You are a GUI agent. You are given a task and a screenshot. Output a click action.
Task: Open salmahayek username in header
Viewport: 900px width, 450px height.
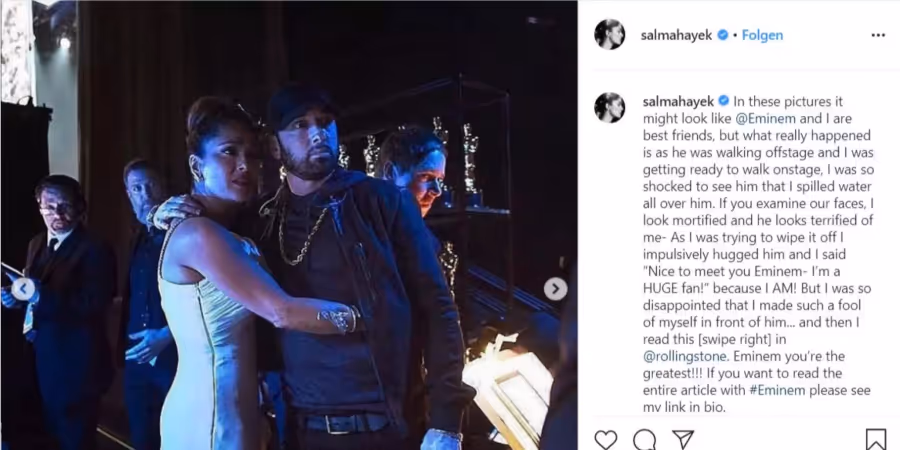click(x=677, y=35)
